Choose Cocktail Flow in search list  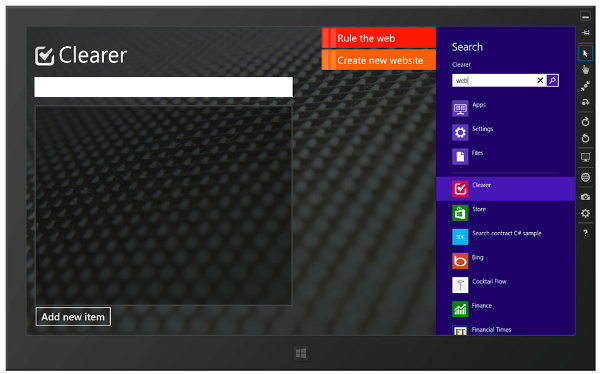pos(505,285)
